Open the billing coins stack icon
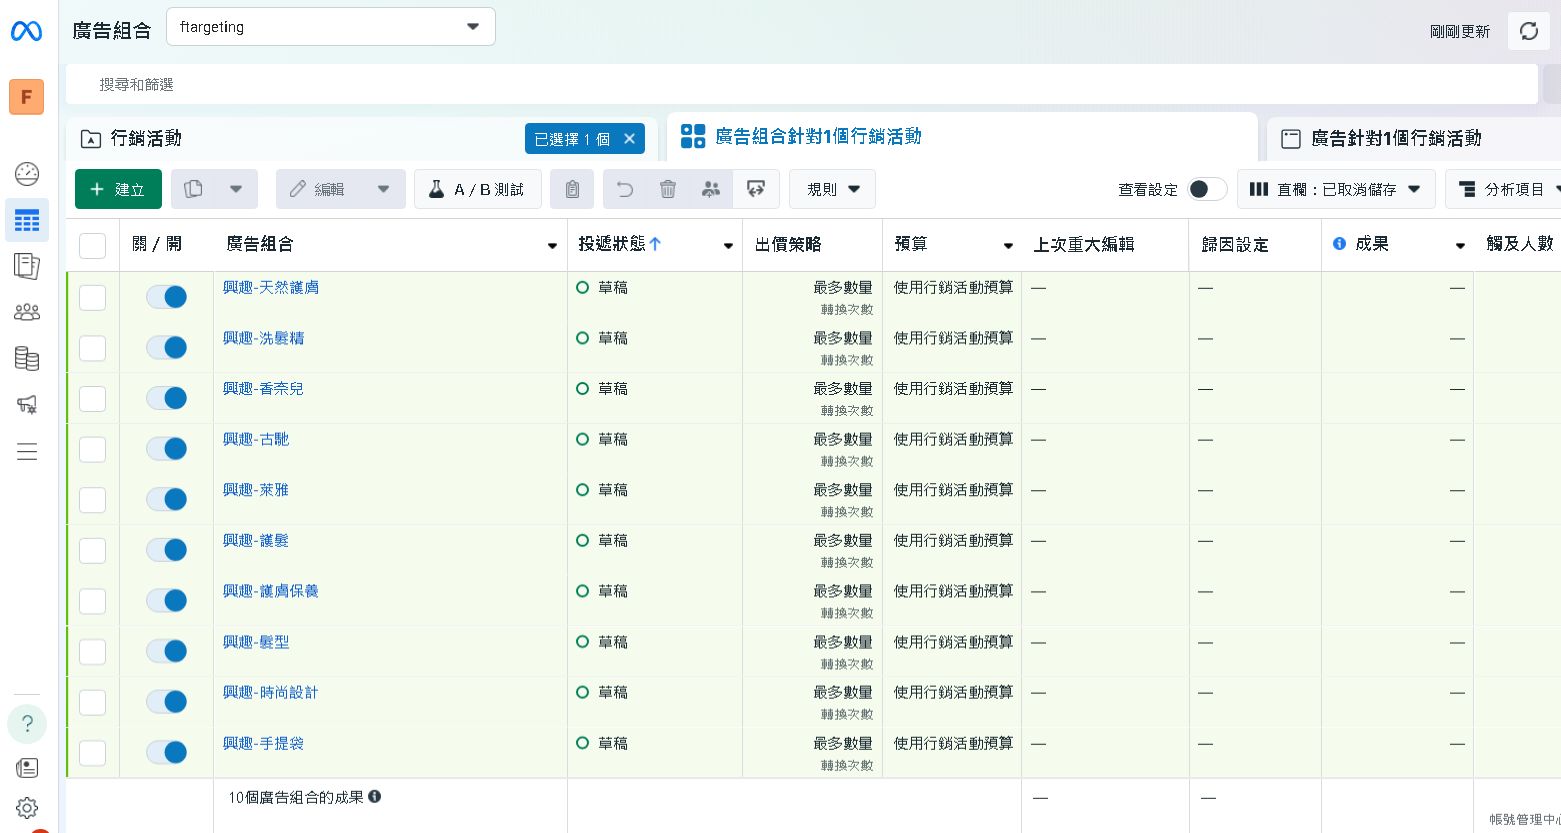Viewport: 1561px width, 833px height. [x=27, y=358]
